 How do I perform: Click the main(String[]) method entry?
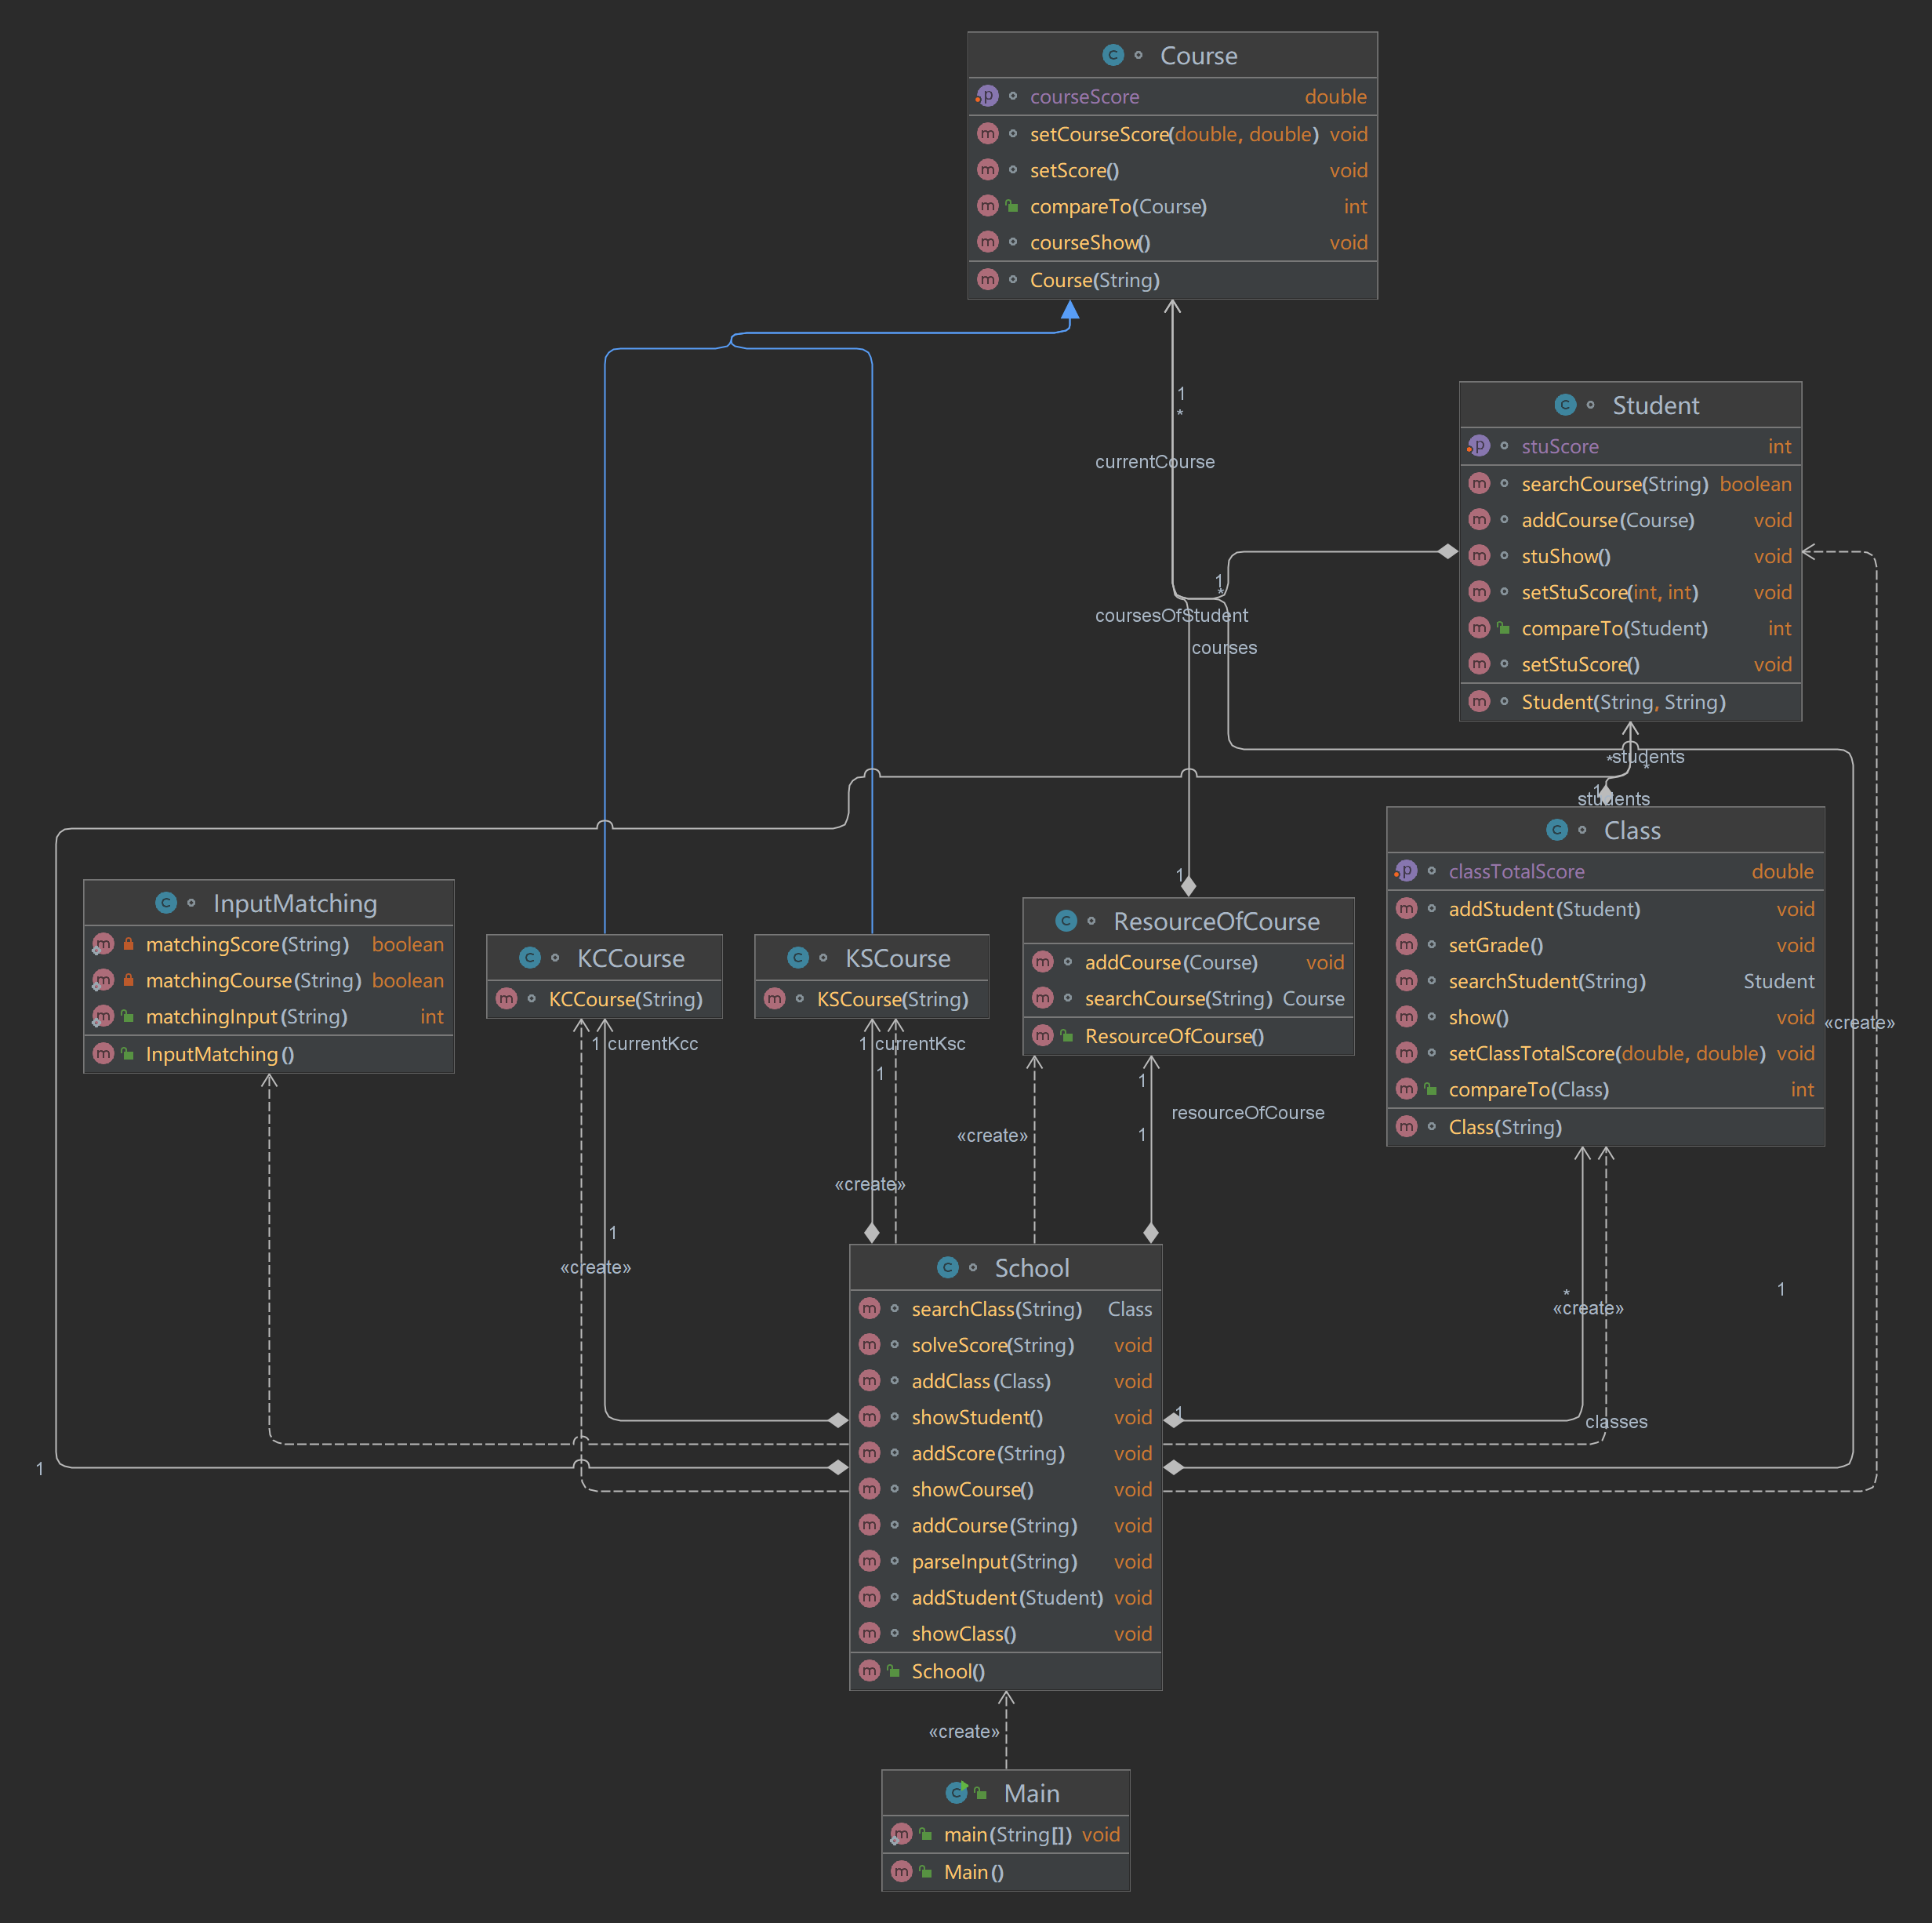pos(1007,1834)
